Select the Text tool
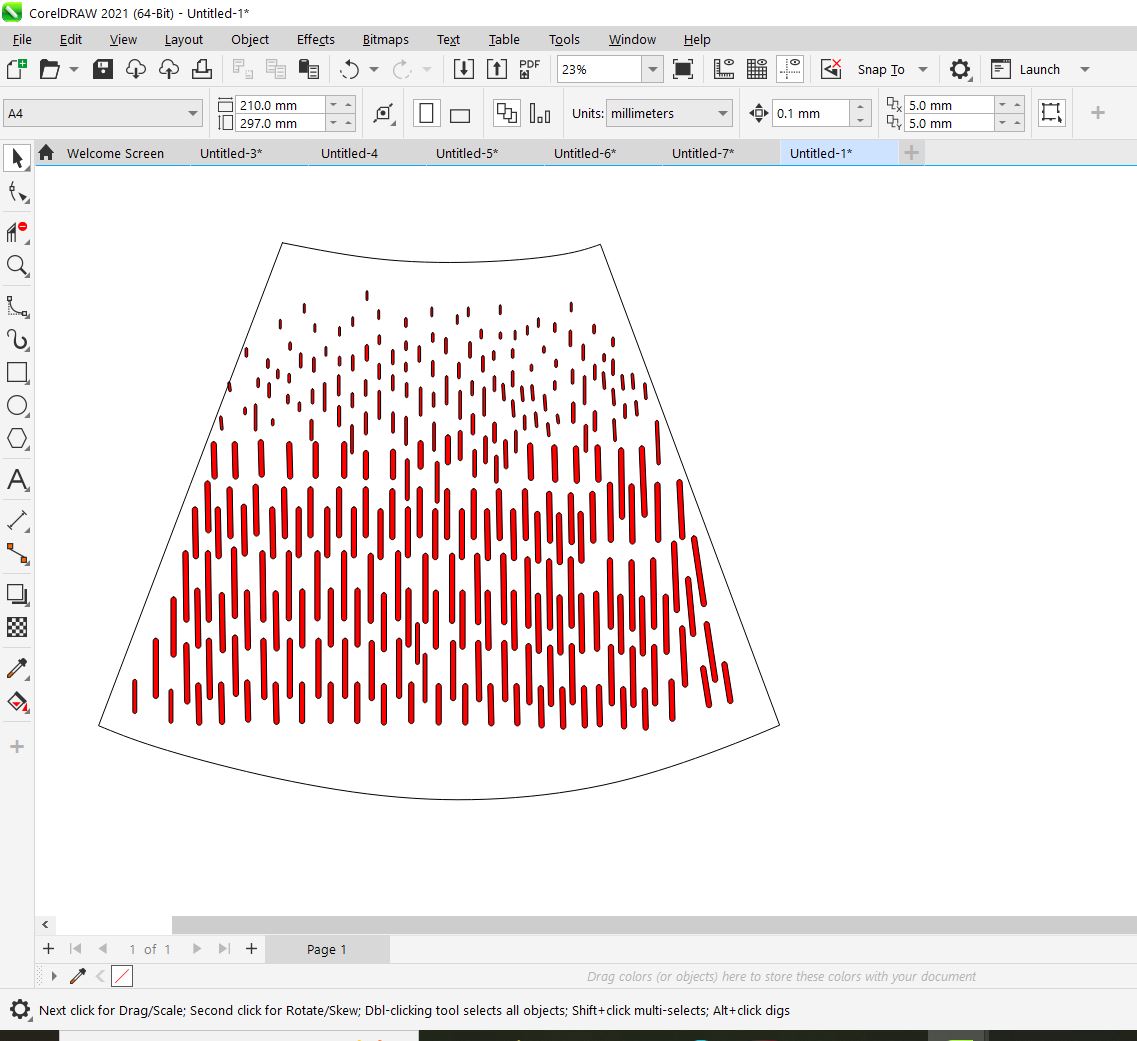 (x=17, y=479)
